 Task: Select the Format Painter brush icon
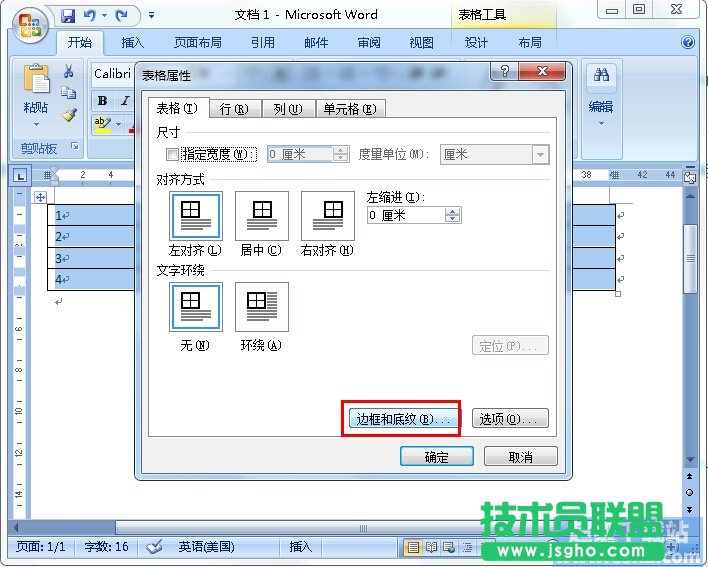69,115
